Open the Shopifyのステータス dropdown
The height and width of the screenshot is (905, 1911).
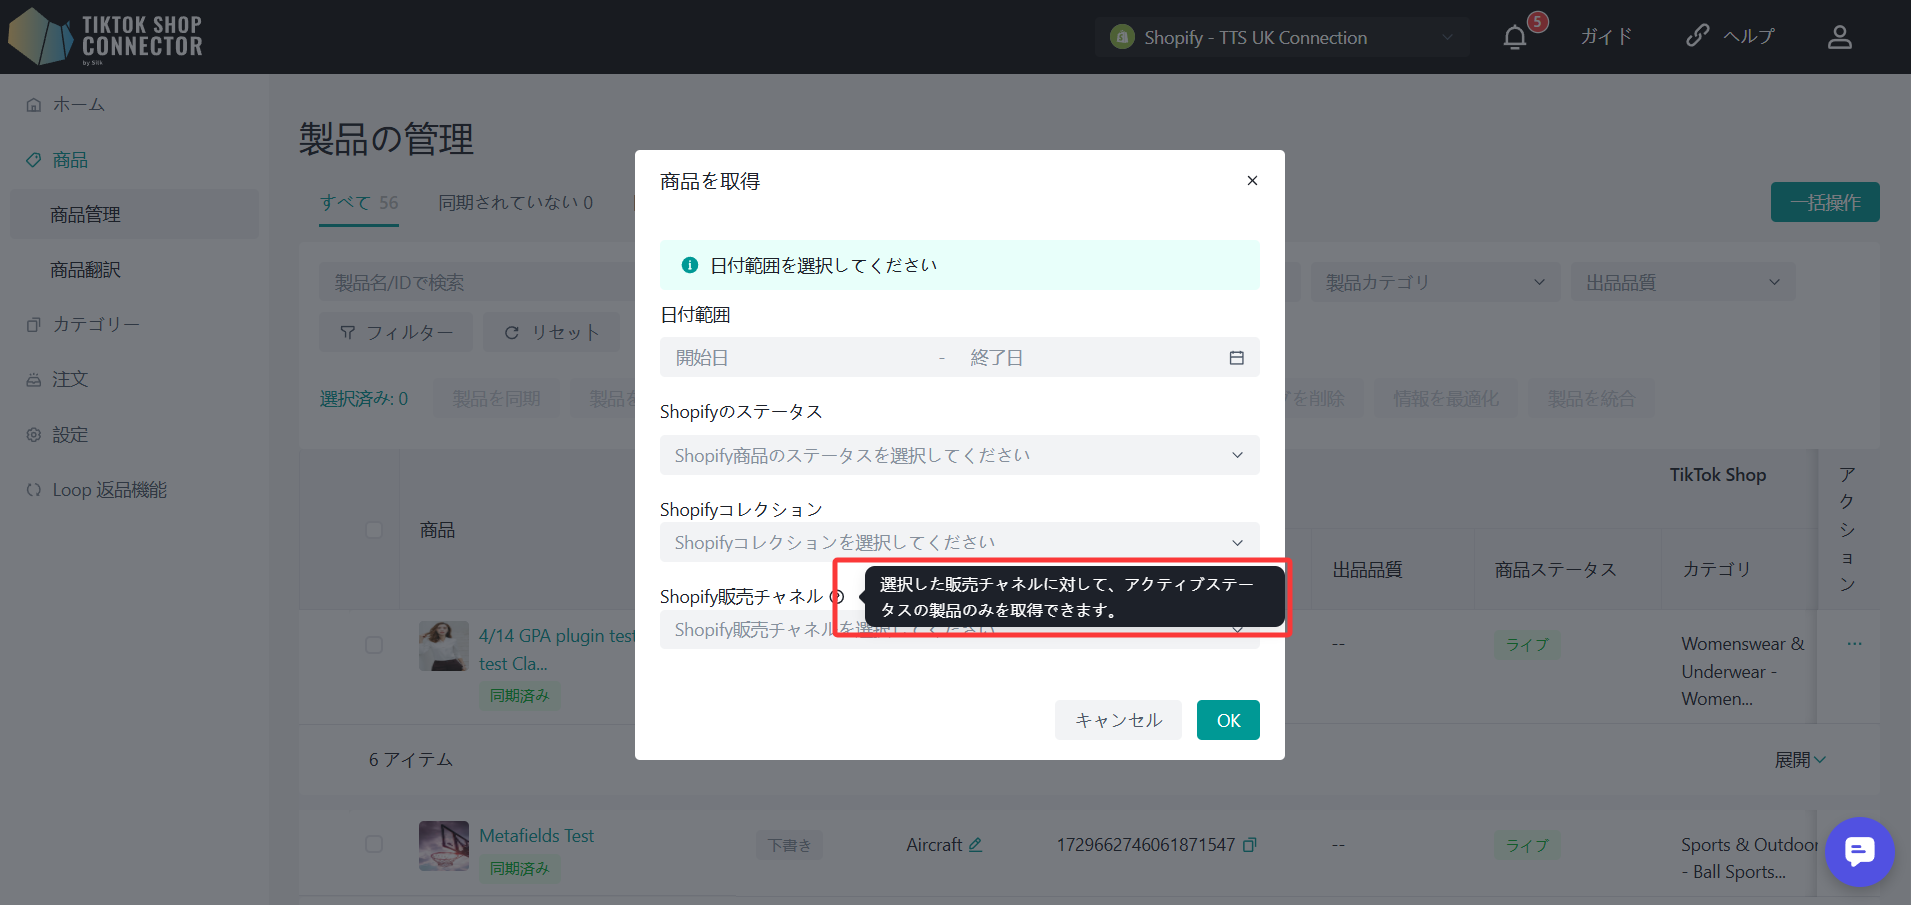pos(958,455)
